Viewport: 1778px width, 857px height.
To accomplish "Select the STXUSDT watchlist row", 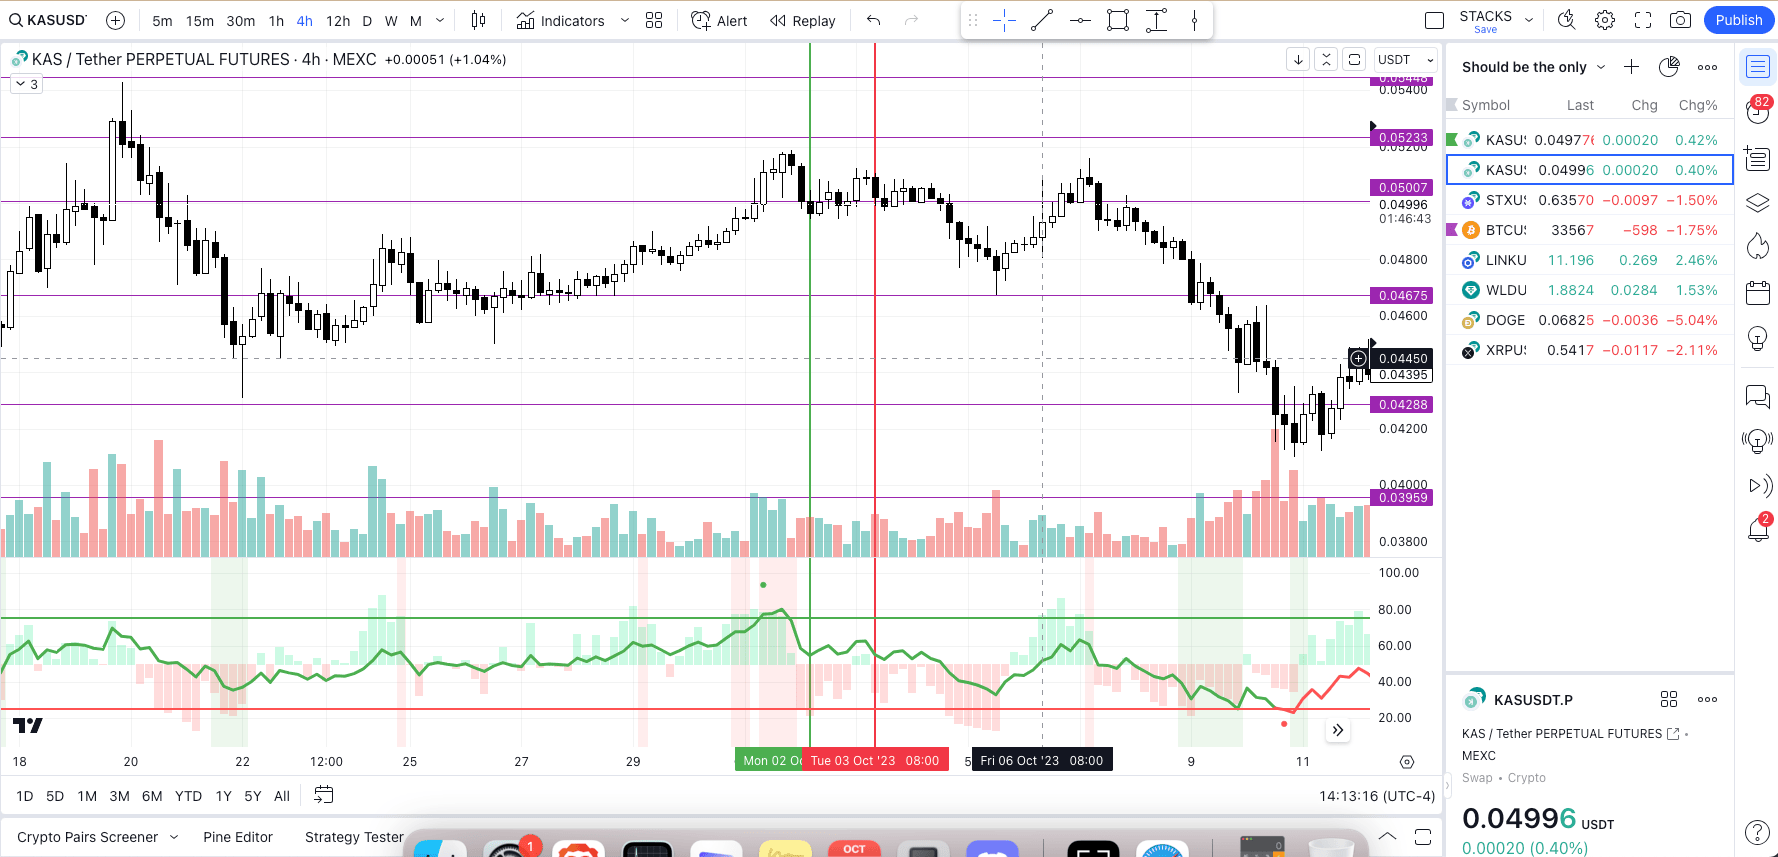I will pyautogui.click(x=1589, y=200).
